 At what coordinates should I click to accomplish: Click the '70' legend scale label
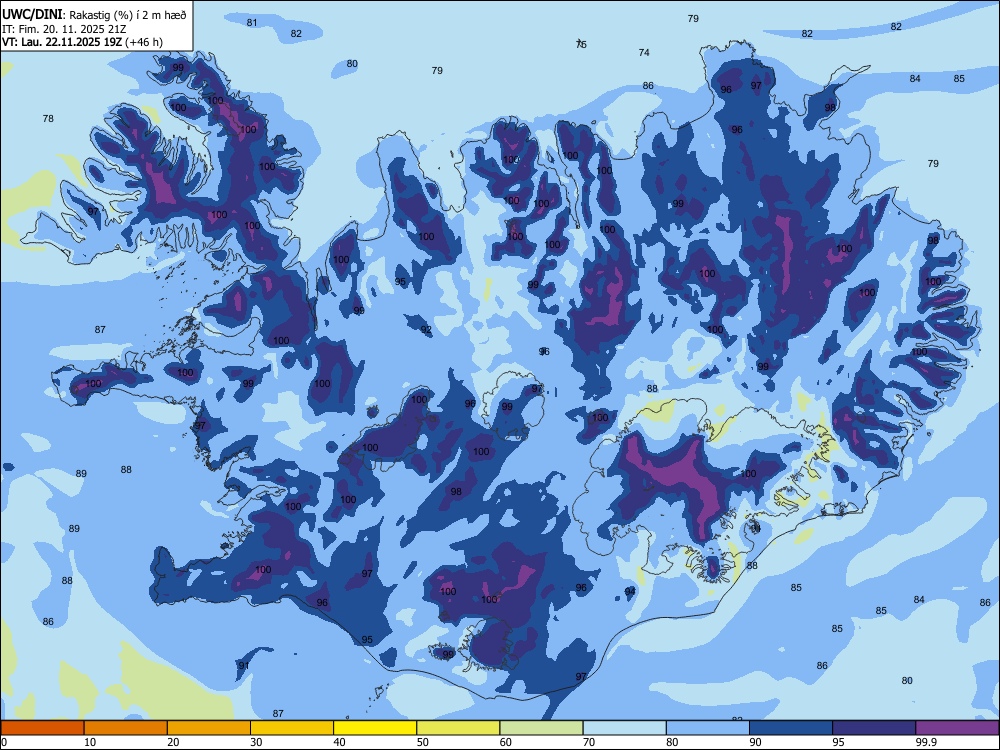589,742
